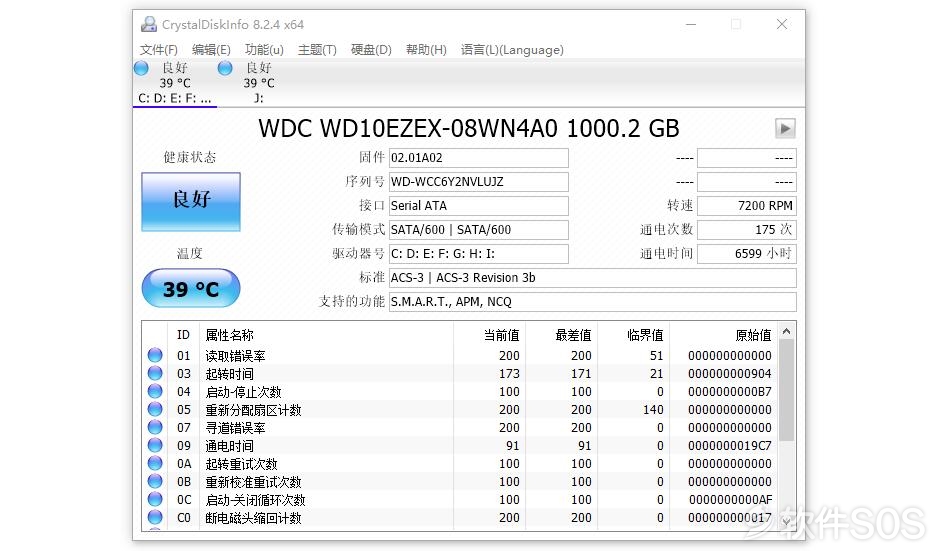Click the power-on hours field 6599 小时
The height and width of the screenshot is (551, 940).
coord(747,254)
